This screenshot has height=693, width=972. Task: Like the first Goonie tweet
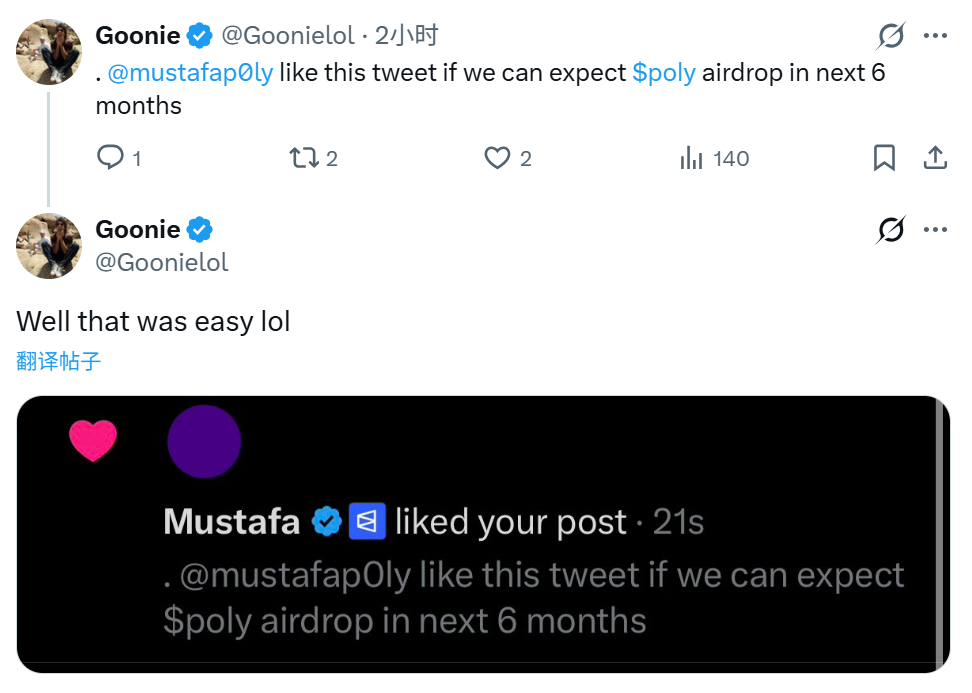point(498,158)
